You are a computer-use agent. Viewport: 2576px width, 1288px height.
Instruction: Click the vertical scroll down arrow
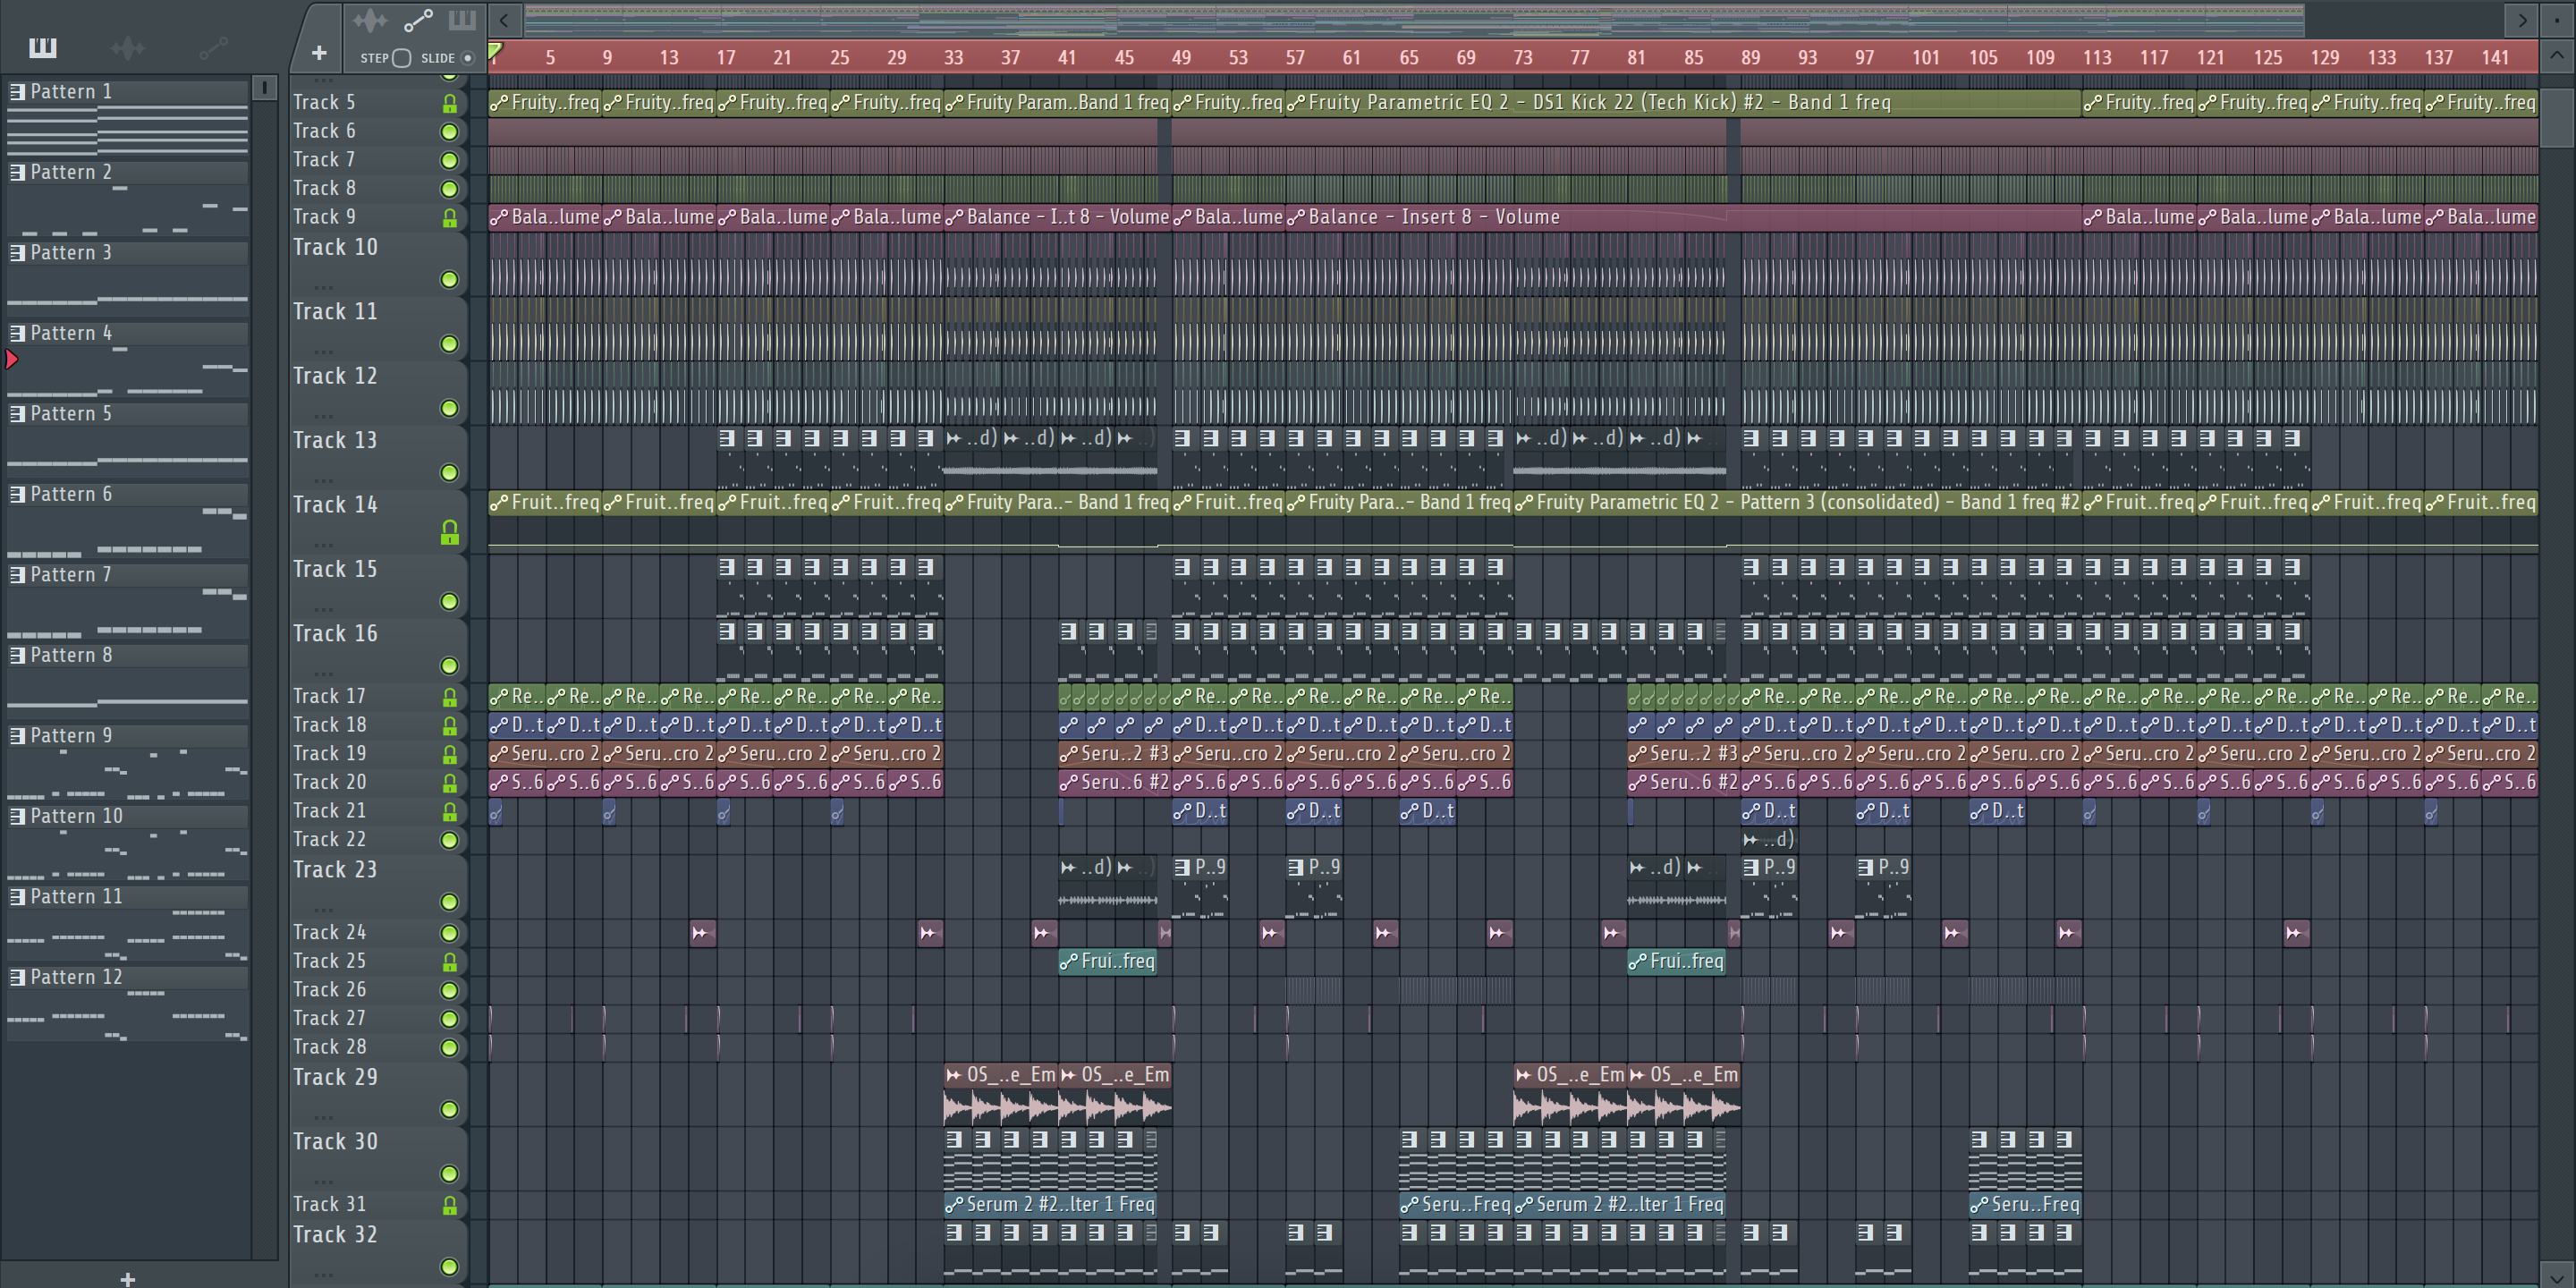(2557, 1273)
